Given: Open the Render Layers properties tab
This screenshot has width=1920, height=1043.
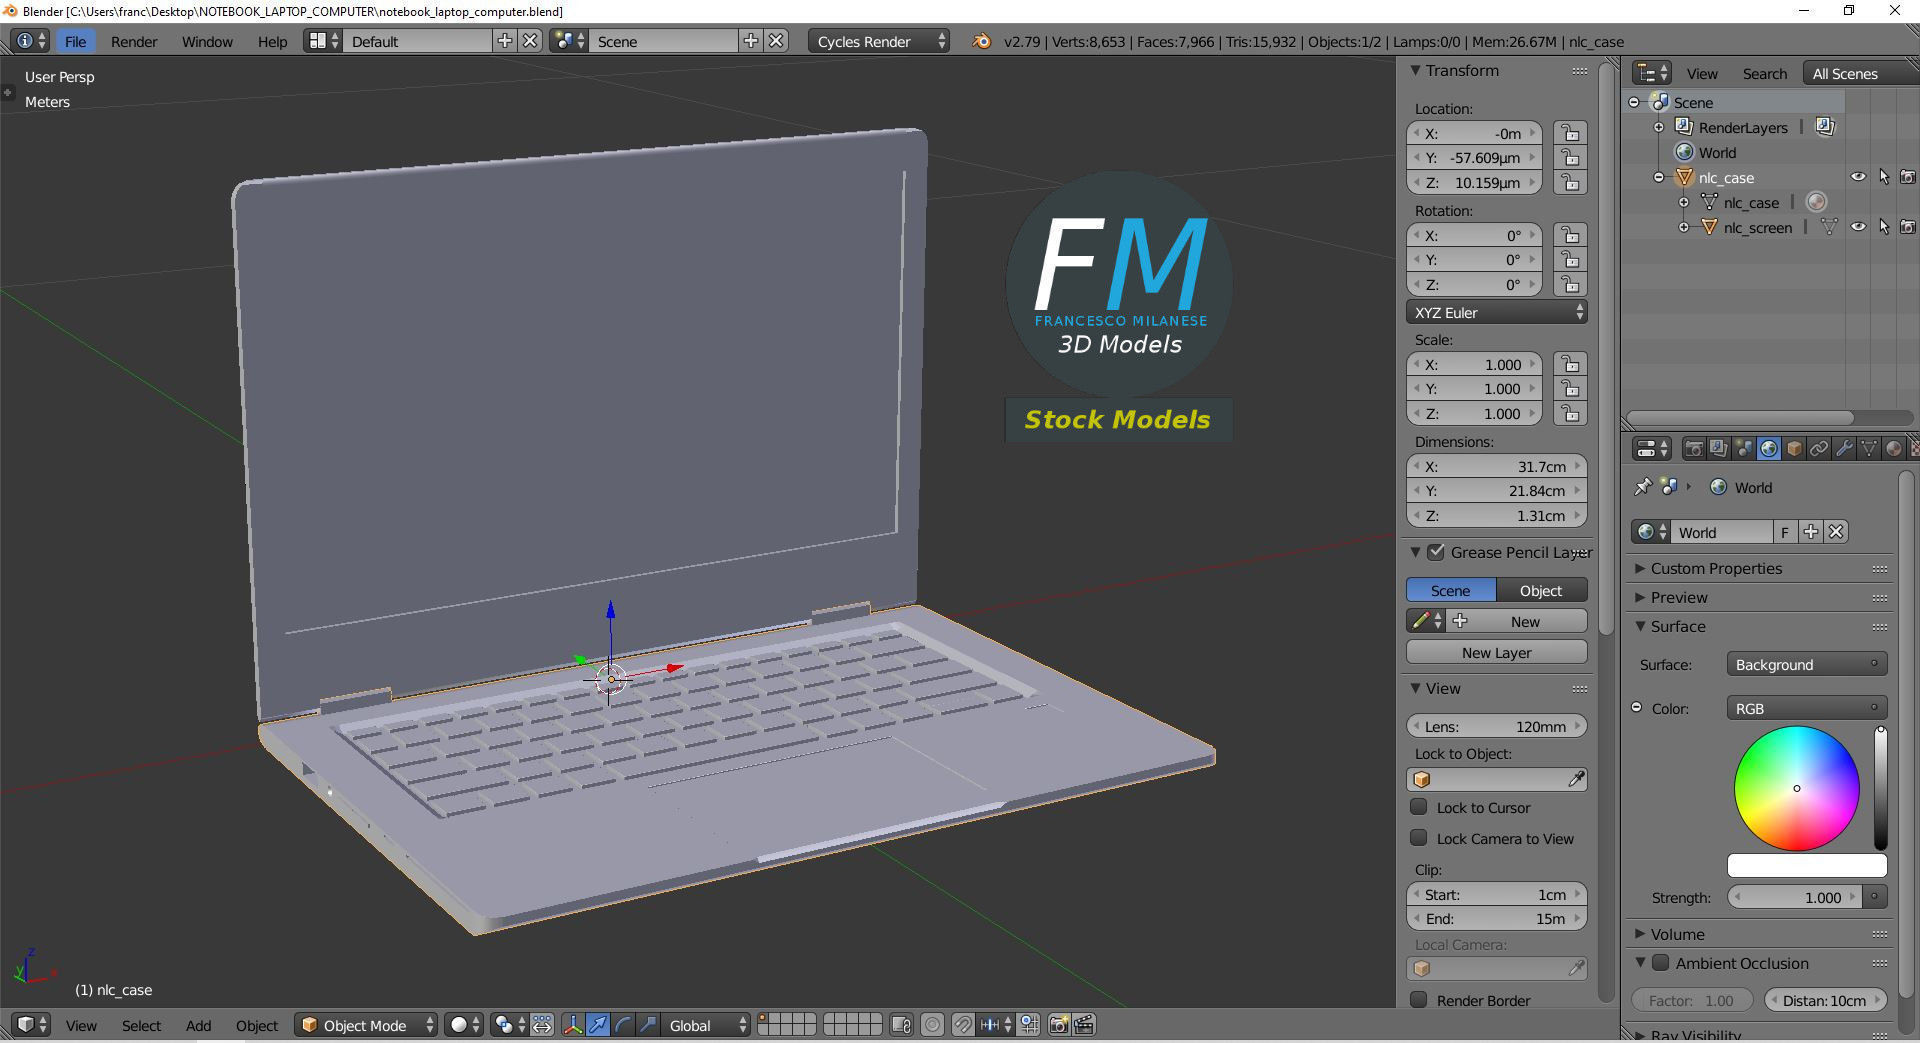Looking at the screenshot, I should 1718,449.
